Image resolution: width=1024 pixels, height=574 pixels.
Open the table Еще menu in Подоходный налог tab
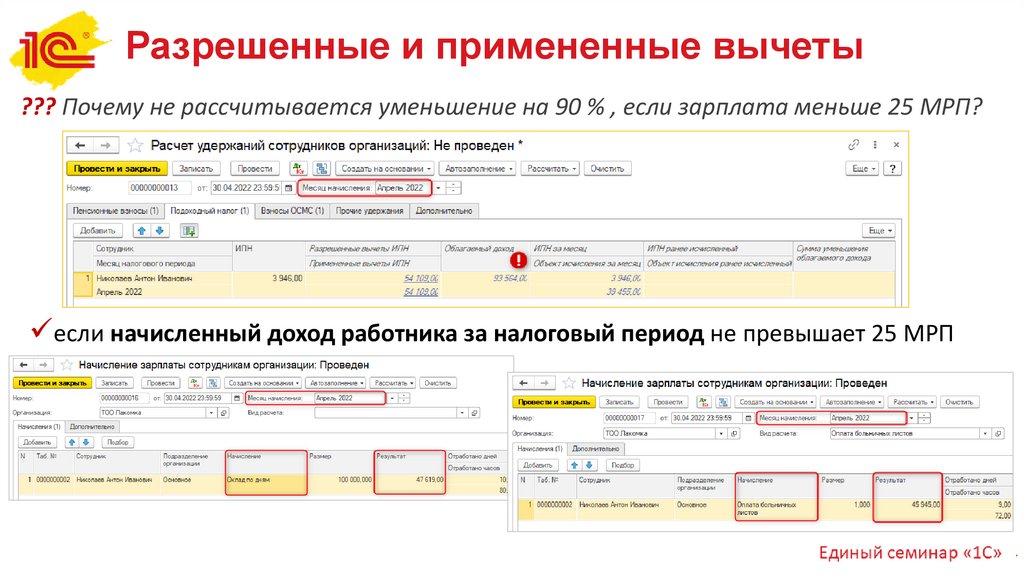pyautogui.click(x=880, y=231)
